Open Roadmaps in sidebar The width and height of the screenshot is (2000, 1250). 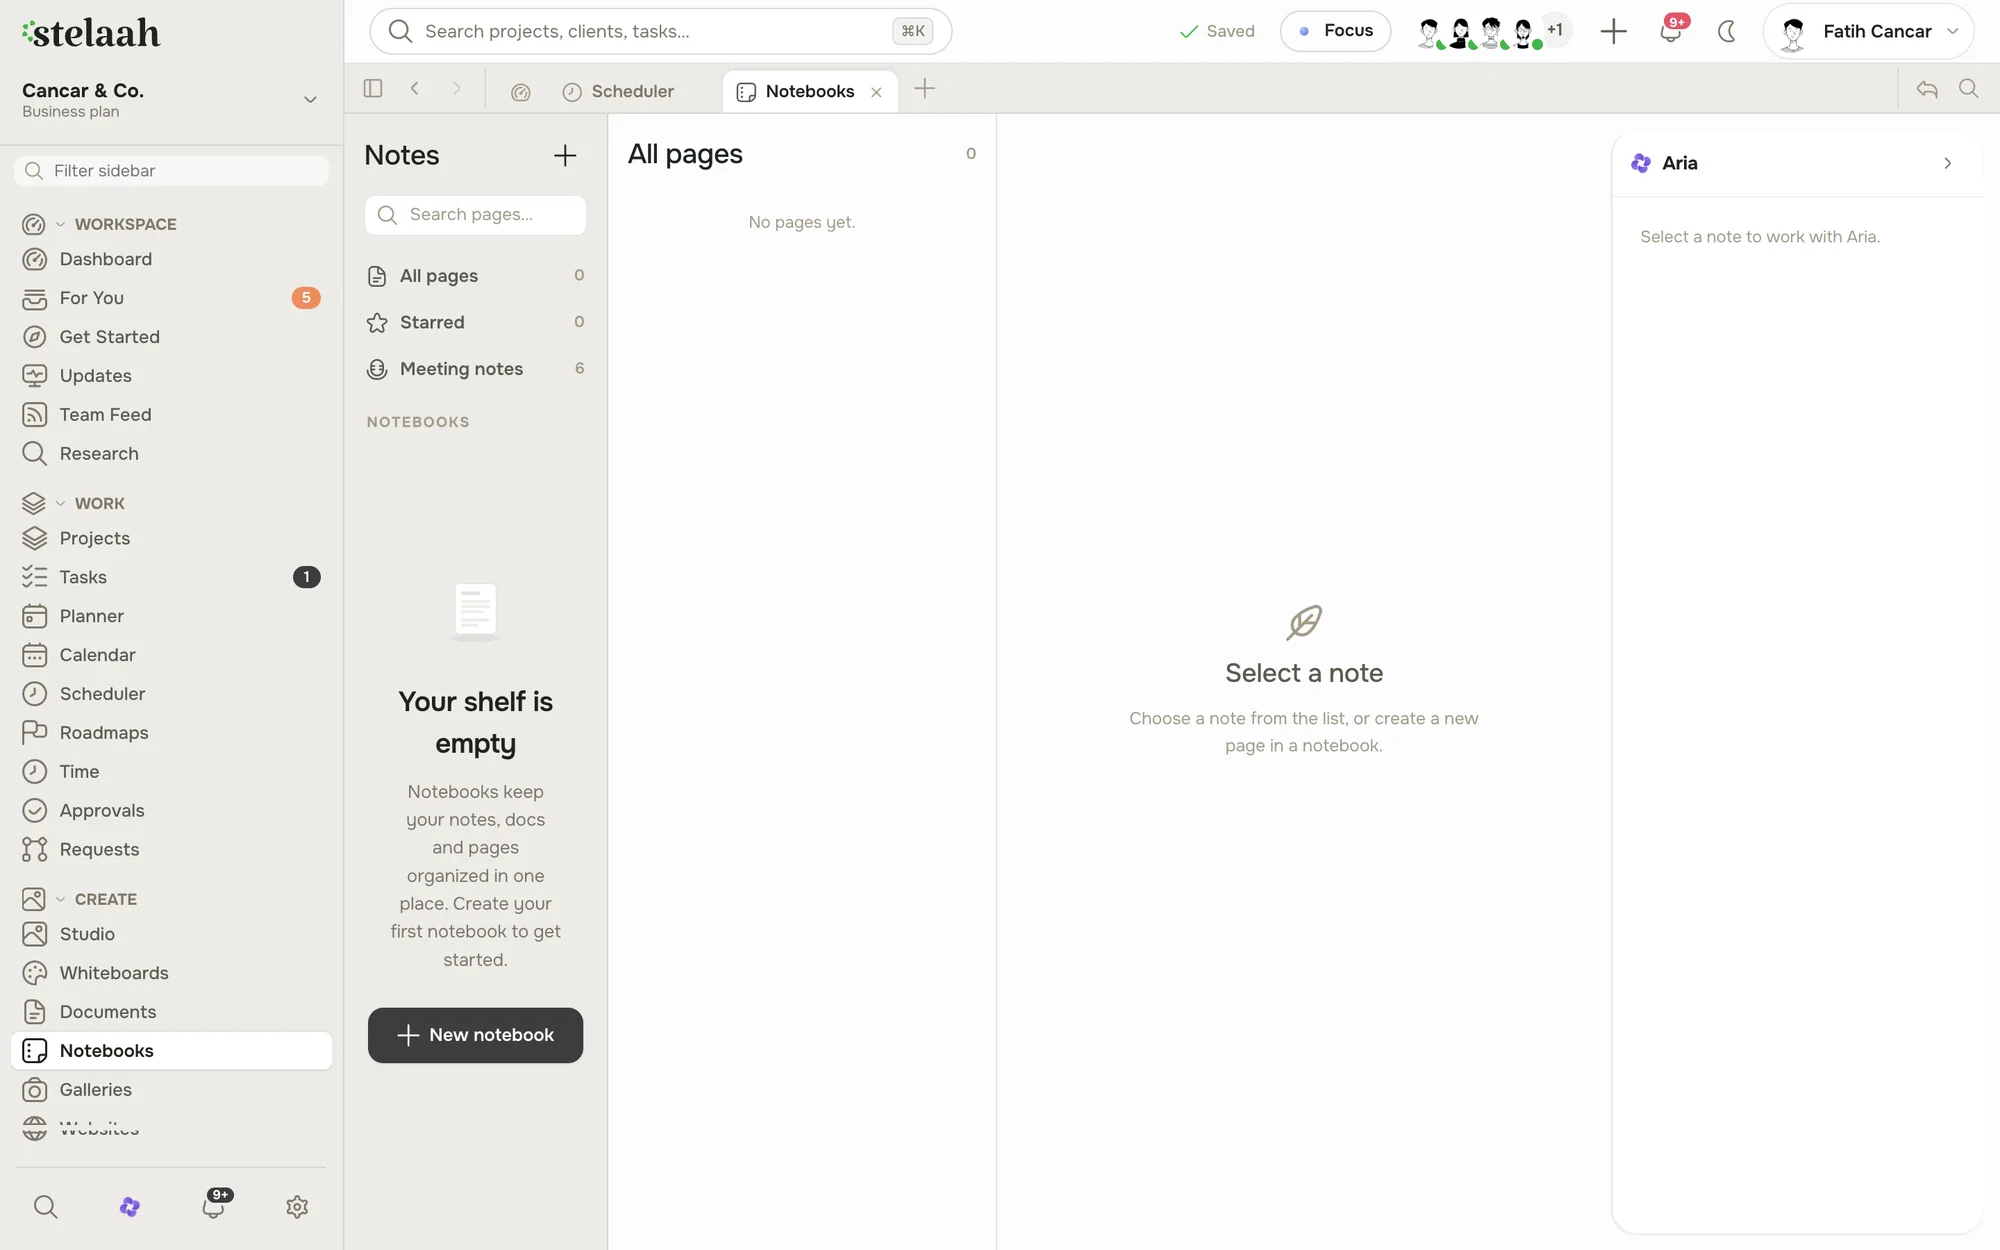pyautogui.click(x=171, y=733)
